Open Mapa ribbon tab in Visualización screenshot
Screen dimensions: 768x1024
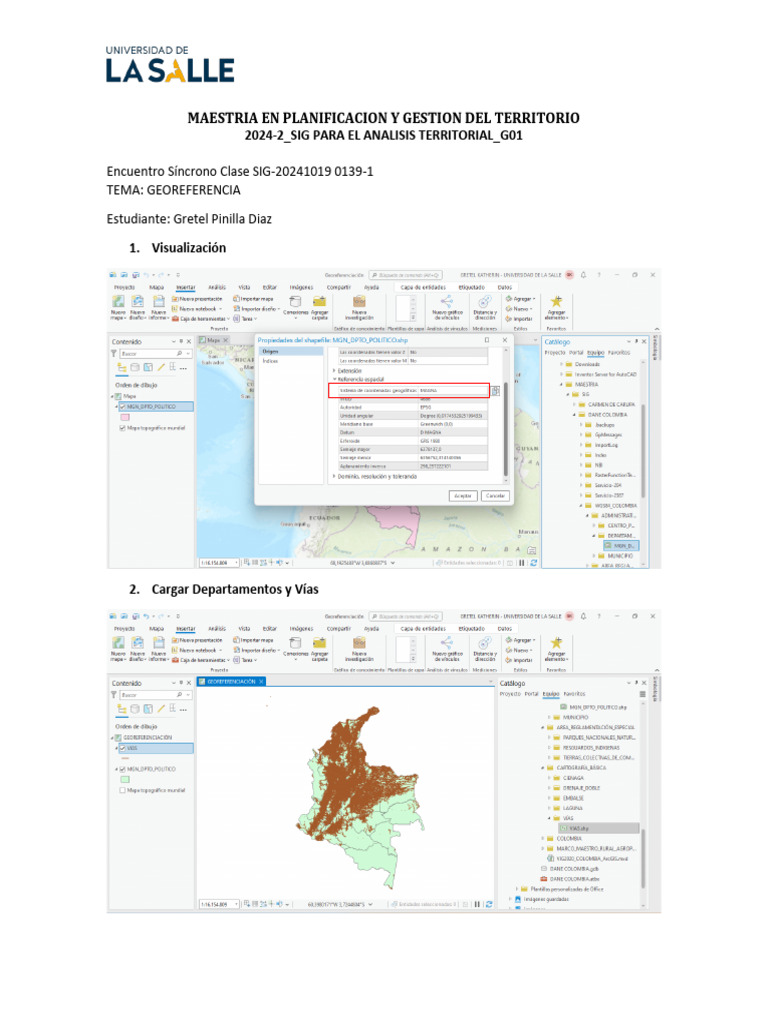point(157,287)
